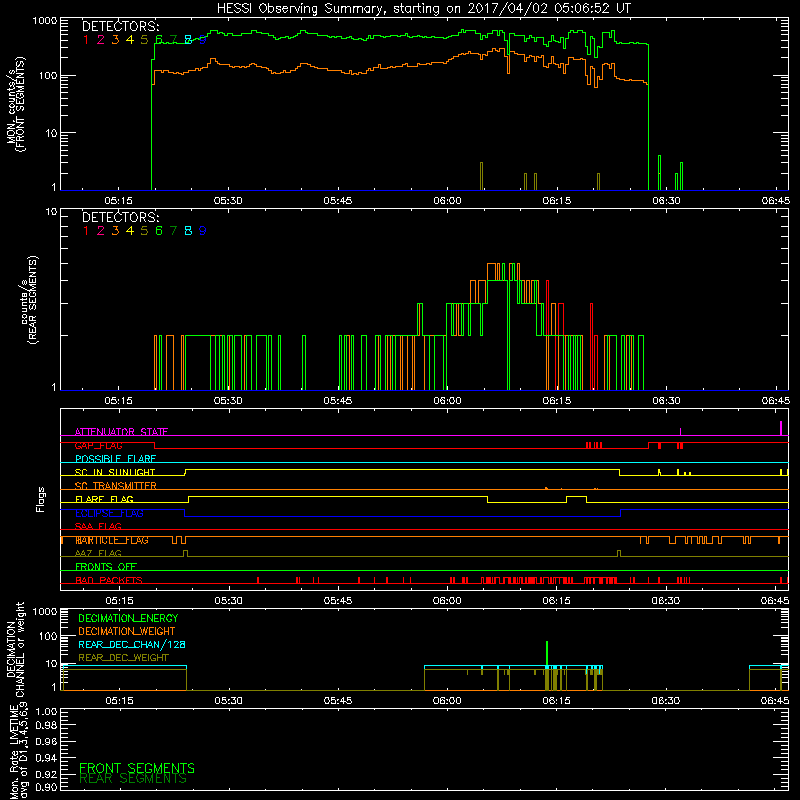800x800 pixels.
Task: Select the REAR_DEC_WEIGHT legend entry
Action: coord(123,658)
